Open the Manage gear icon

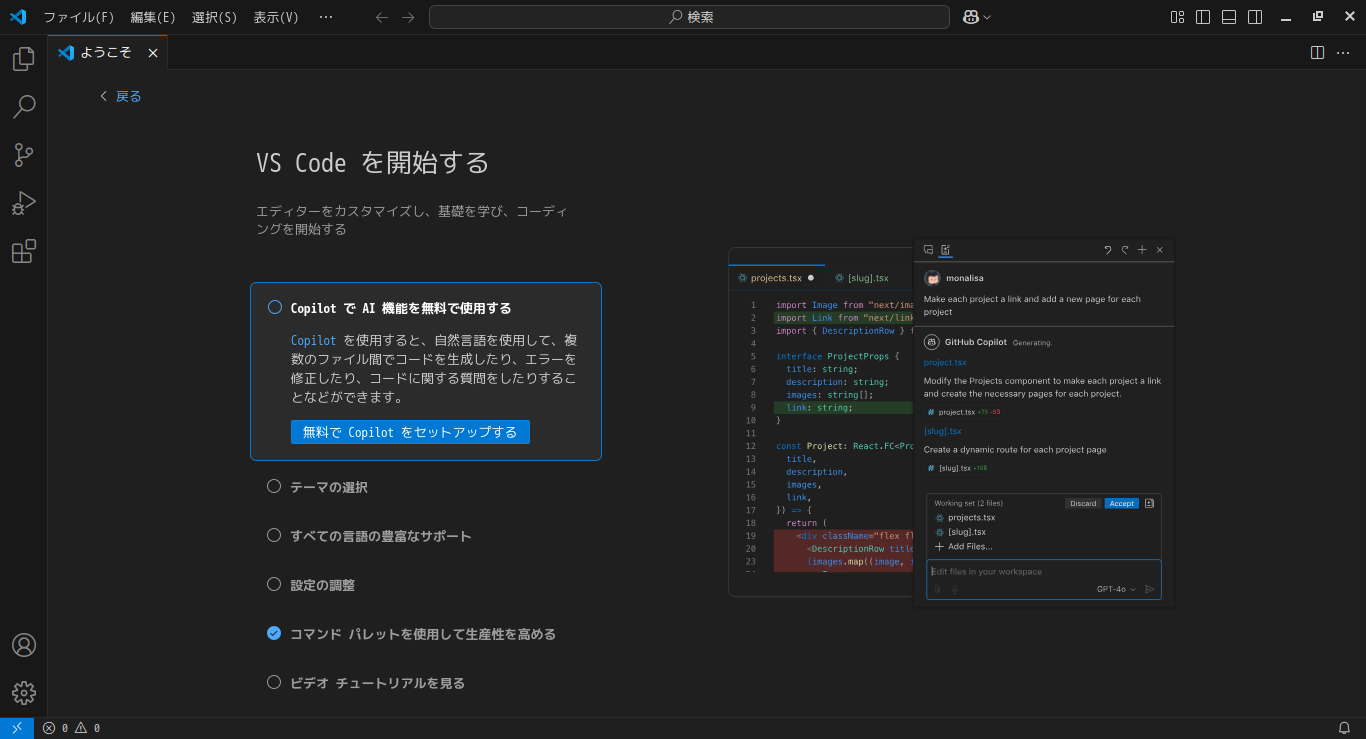pos(24,693)
